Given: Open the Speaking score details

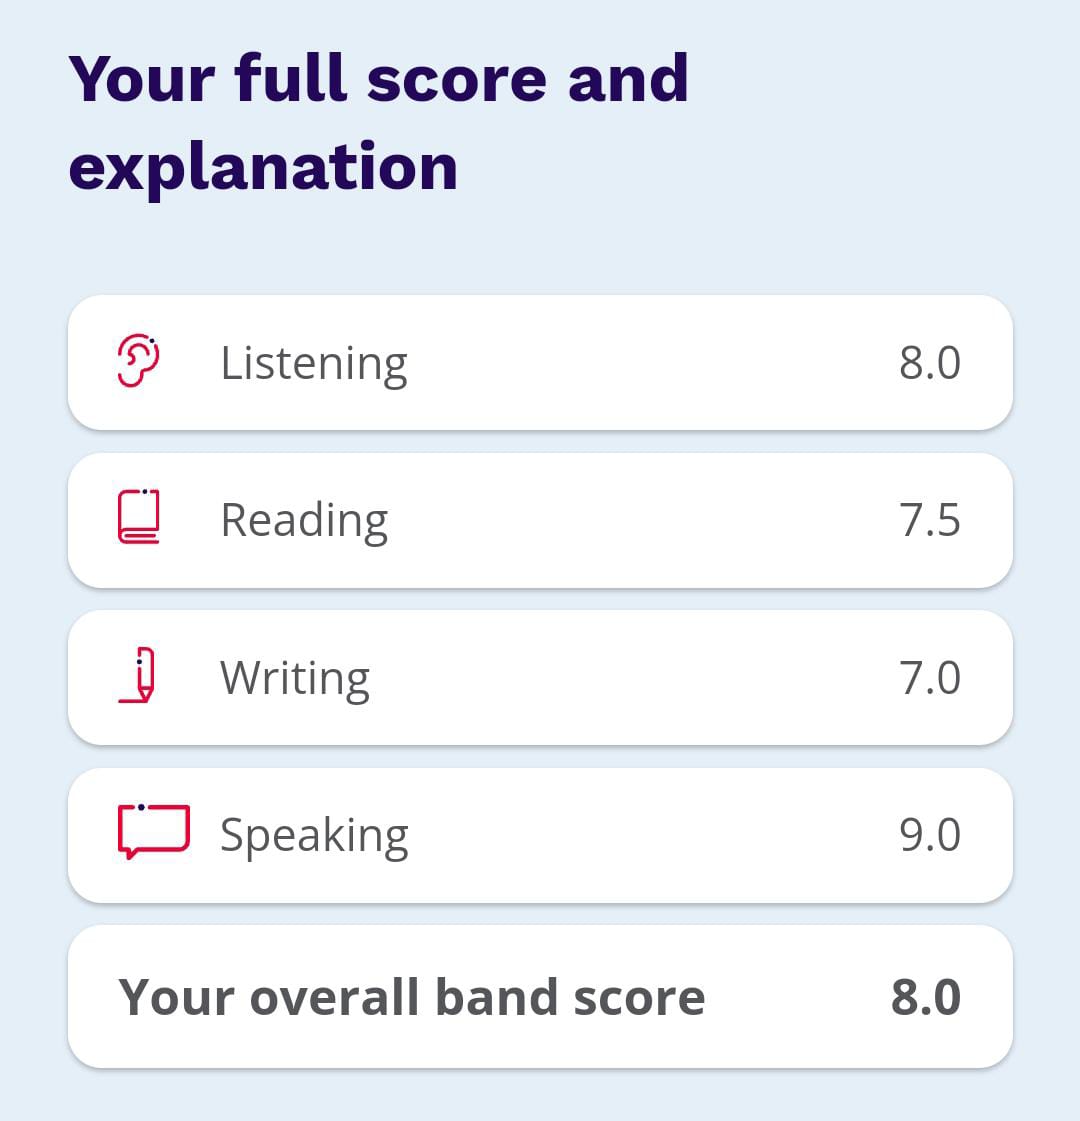Looking at the screenshot, I should click(x=540, y=834).
